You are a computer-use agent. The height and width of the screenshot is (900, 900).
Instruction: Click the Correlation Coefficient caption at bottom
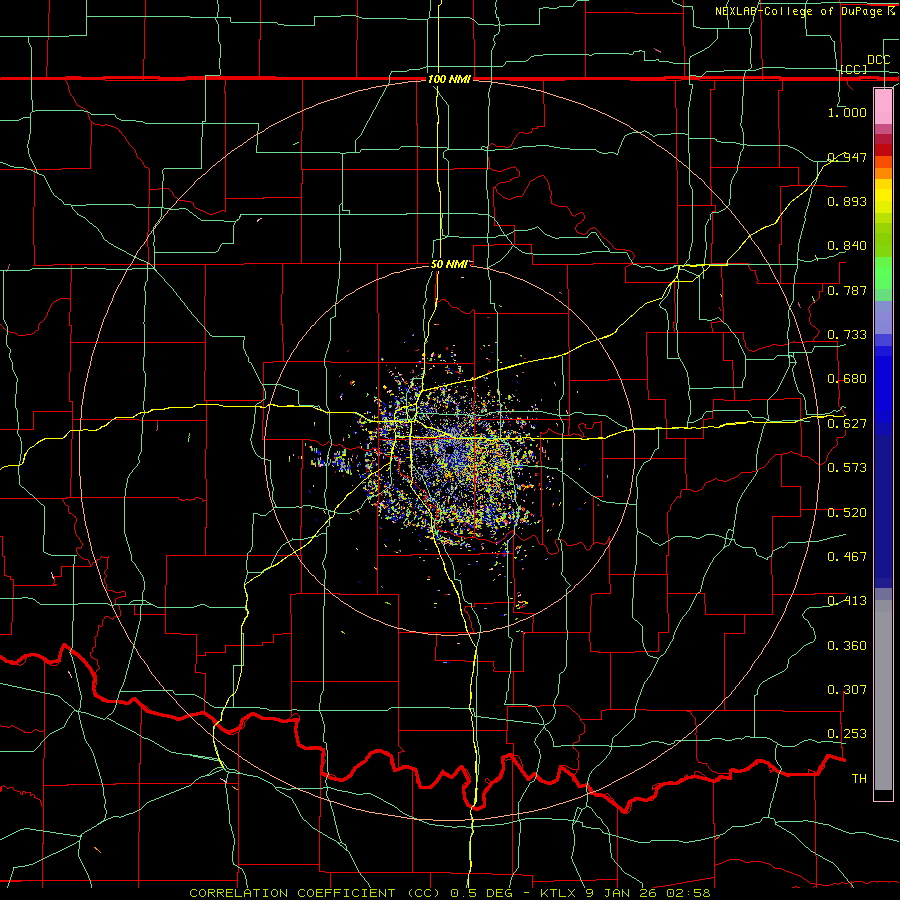[450, 893]
